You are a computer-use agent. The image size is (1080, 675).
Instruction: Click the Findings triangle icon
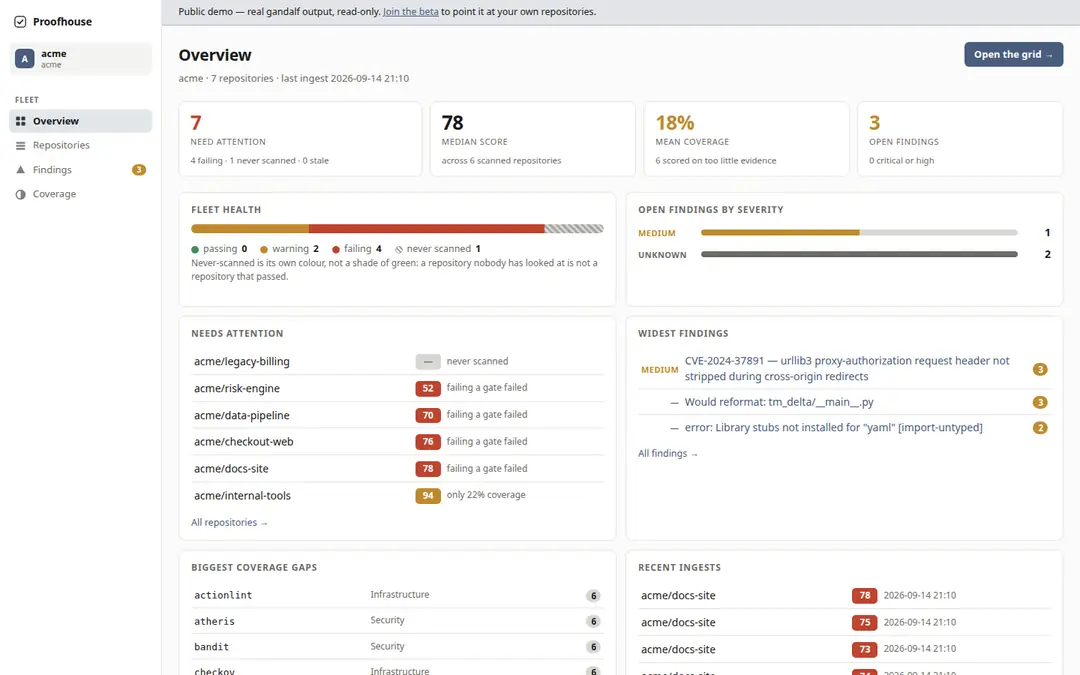[21, 169]
